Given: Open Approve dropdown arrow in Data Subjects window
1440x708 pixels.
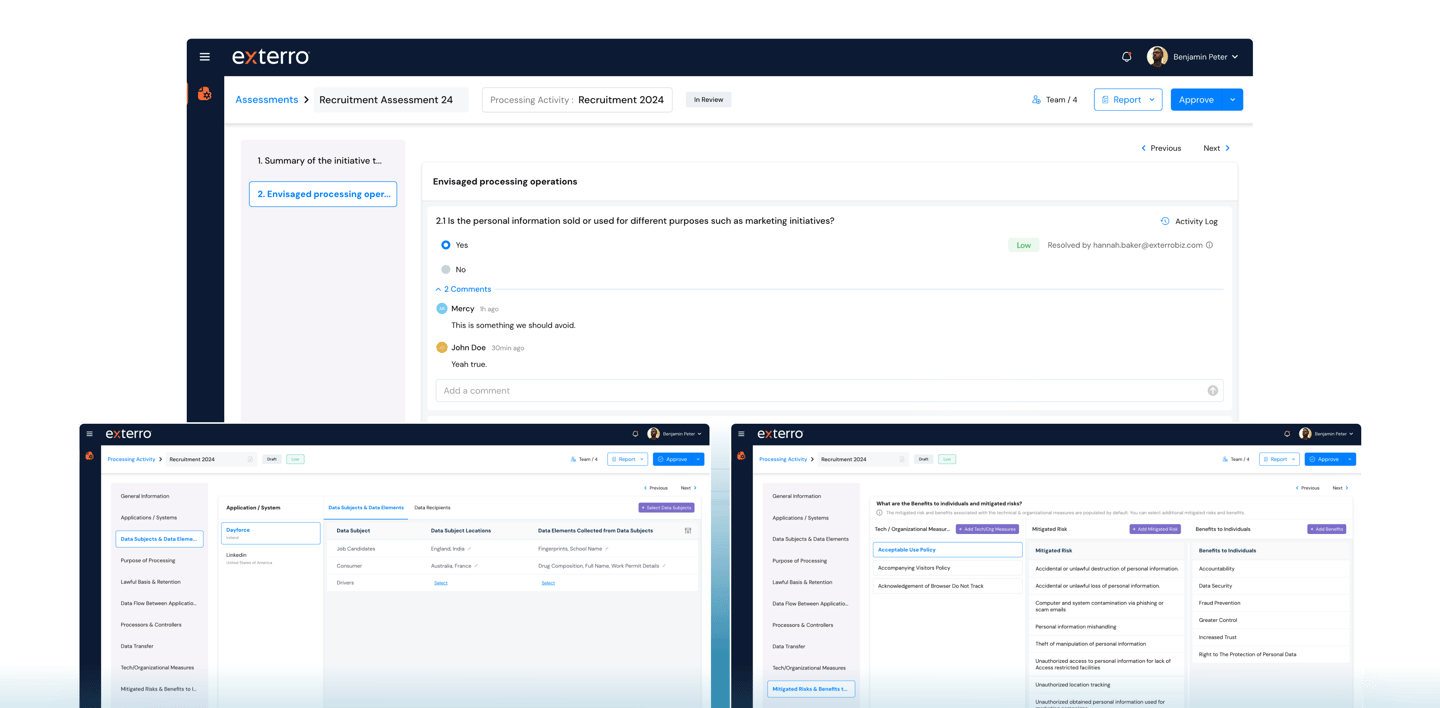Looking at the screenshot, I should (698, 460).
